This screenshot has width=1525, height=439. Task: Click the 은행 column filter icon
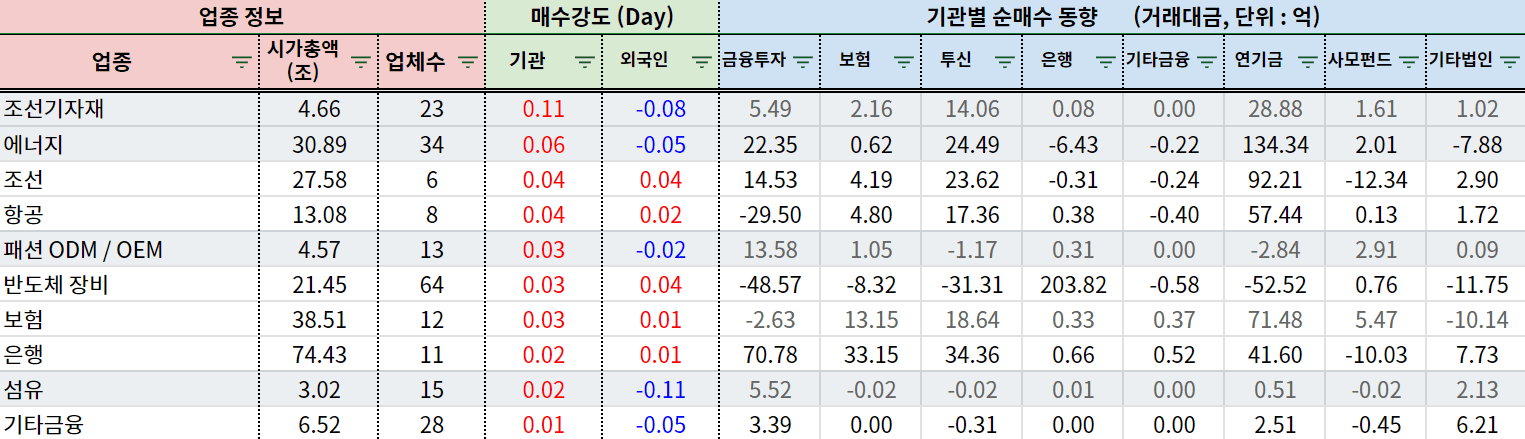(x=1105, y=62)
